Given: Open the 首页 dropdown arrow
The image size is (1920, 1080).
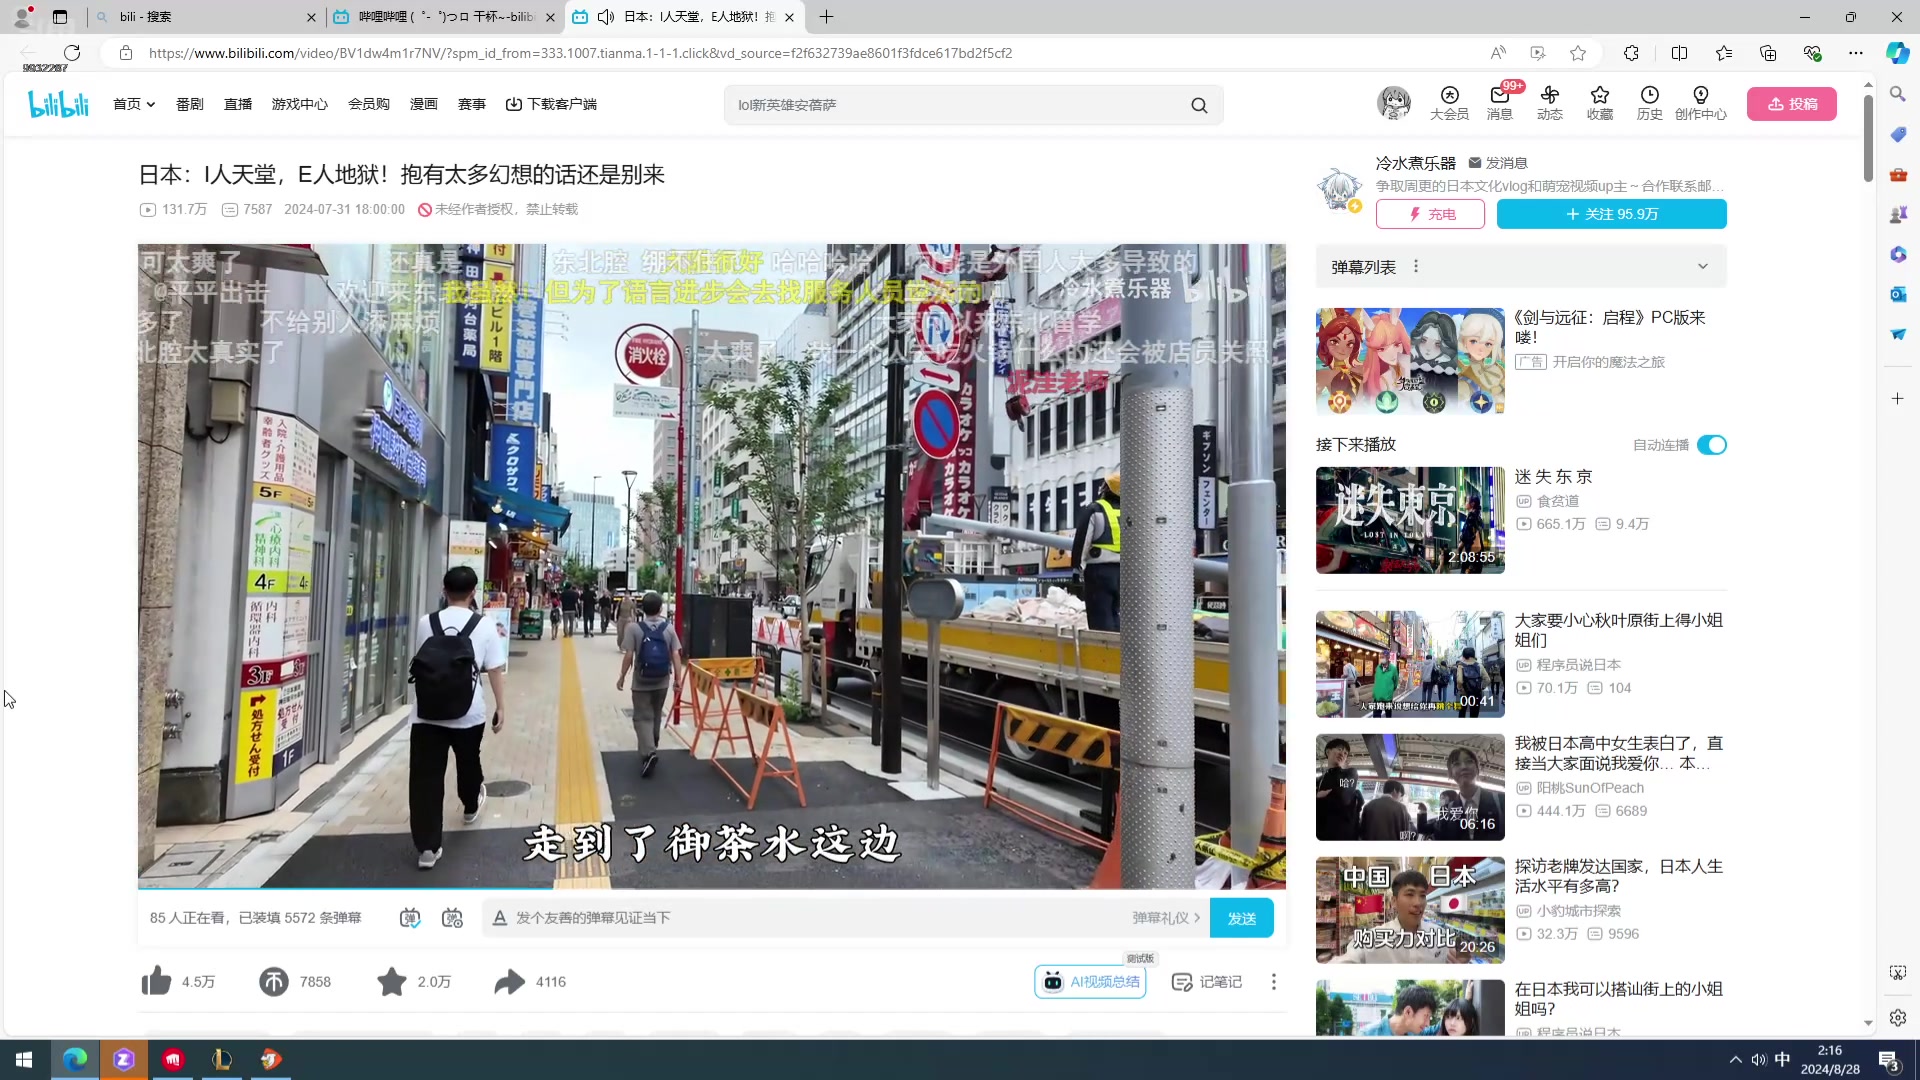Looking at the screenshot, I should 151,104.
